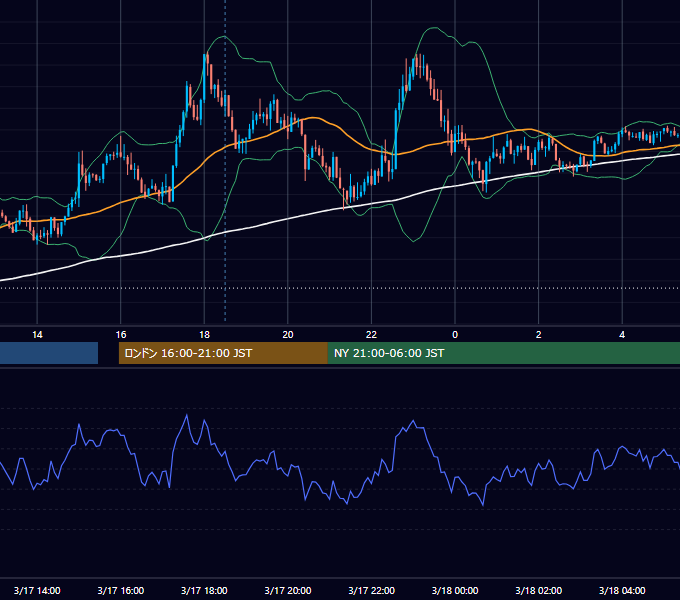Click the 3/18 04:00 time label
Viewport: 680px width, 600px height.
tap(622, 590)
